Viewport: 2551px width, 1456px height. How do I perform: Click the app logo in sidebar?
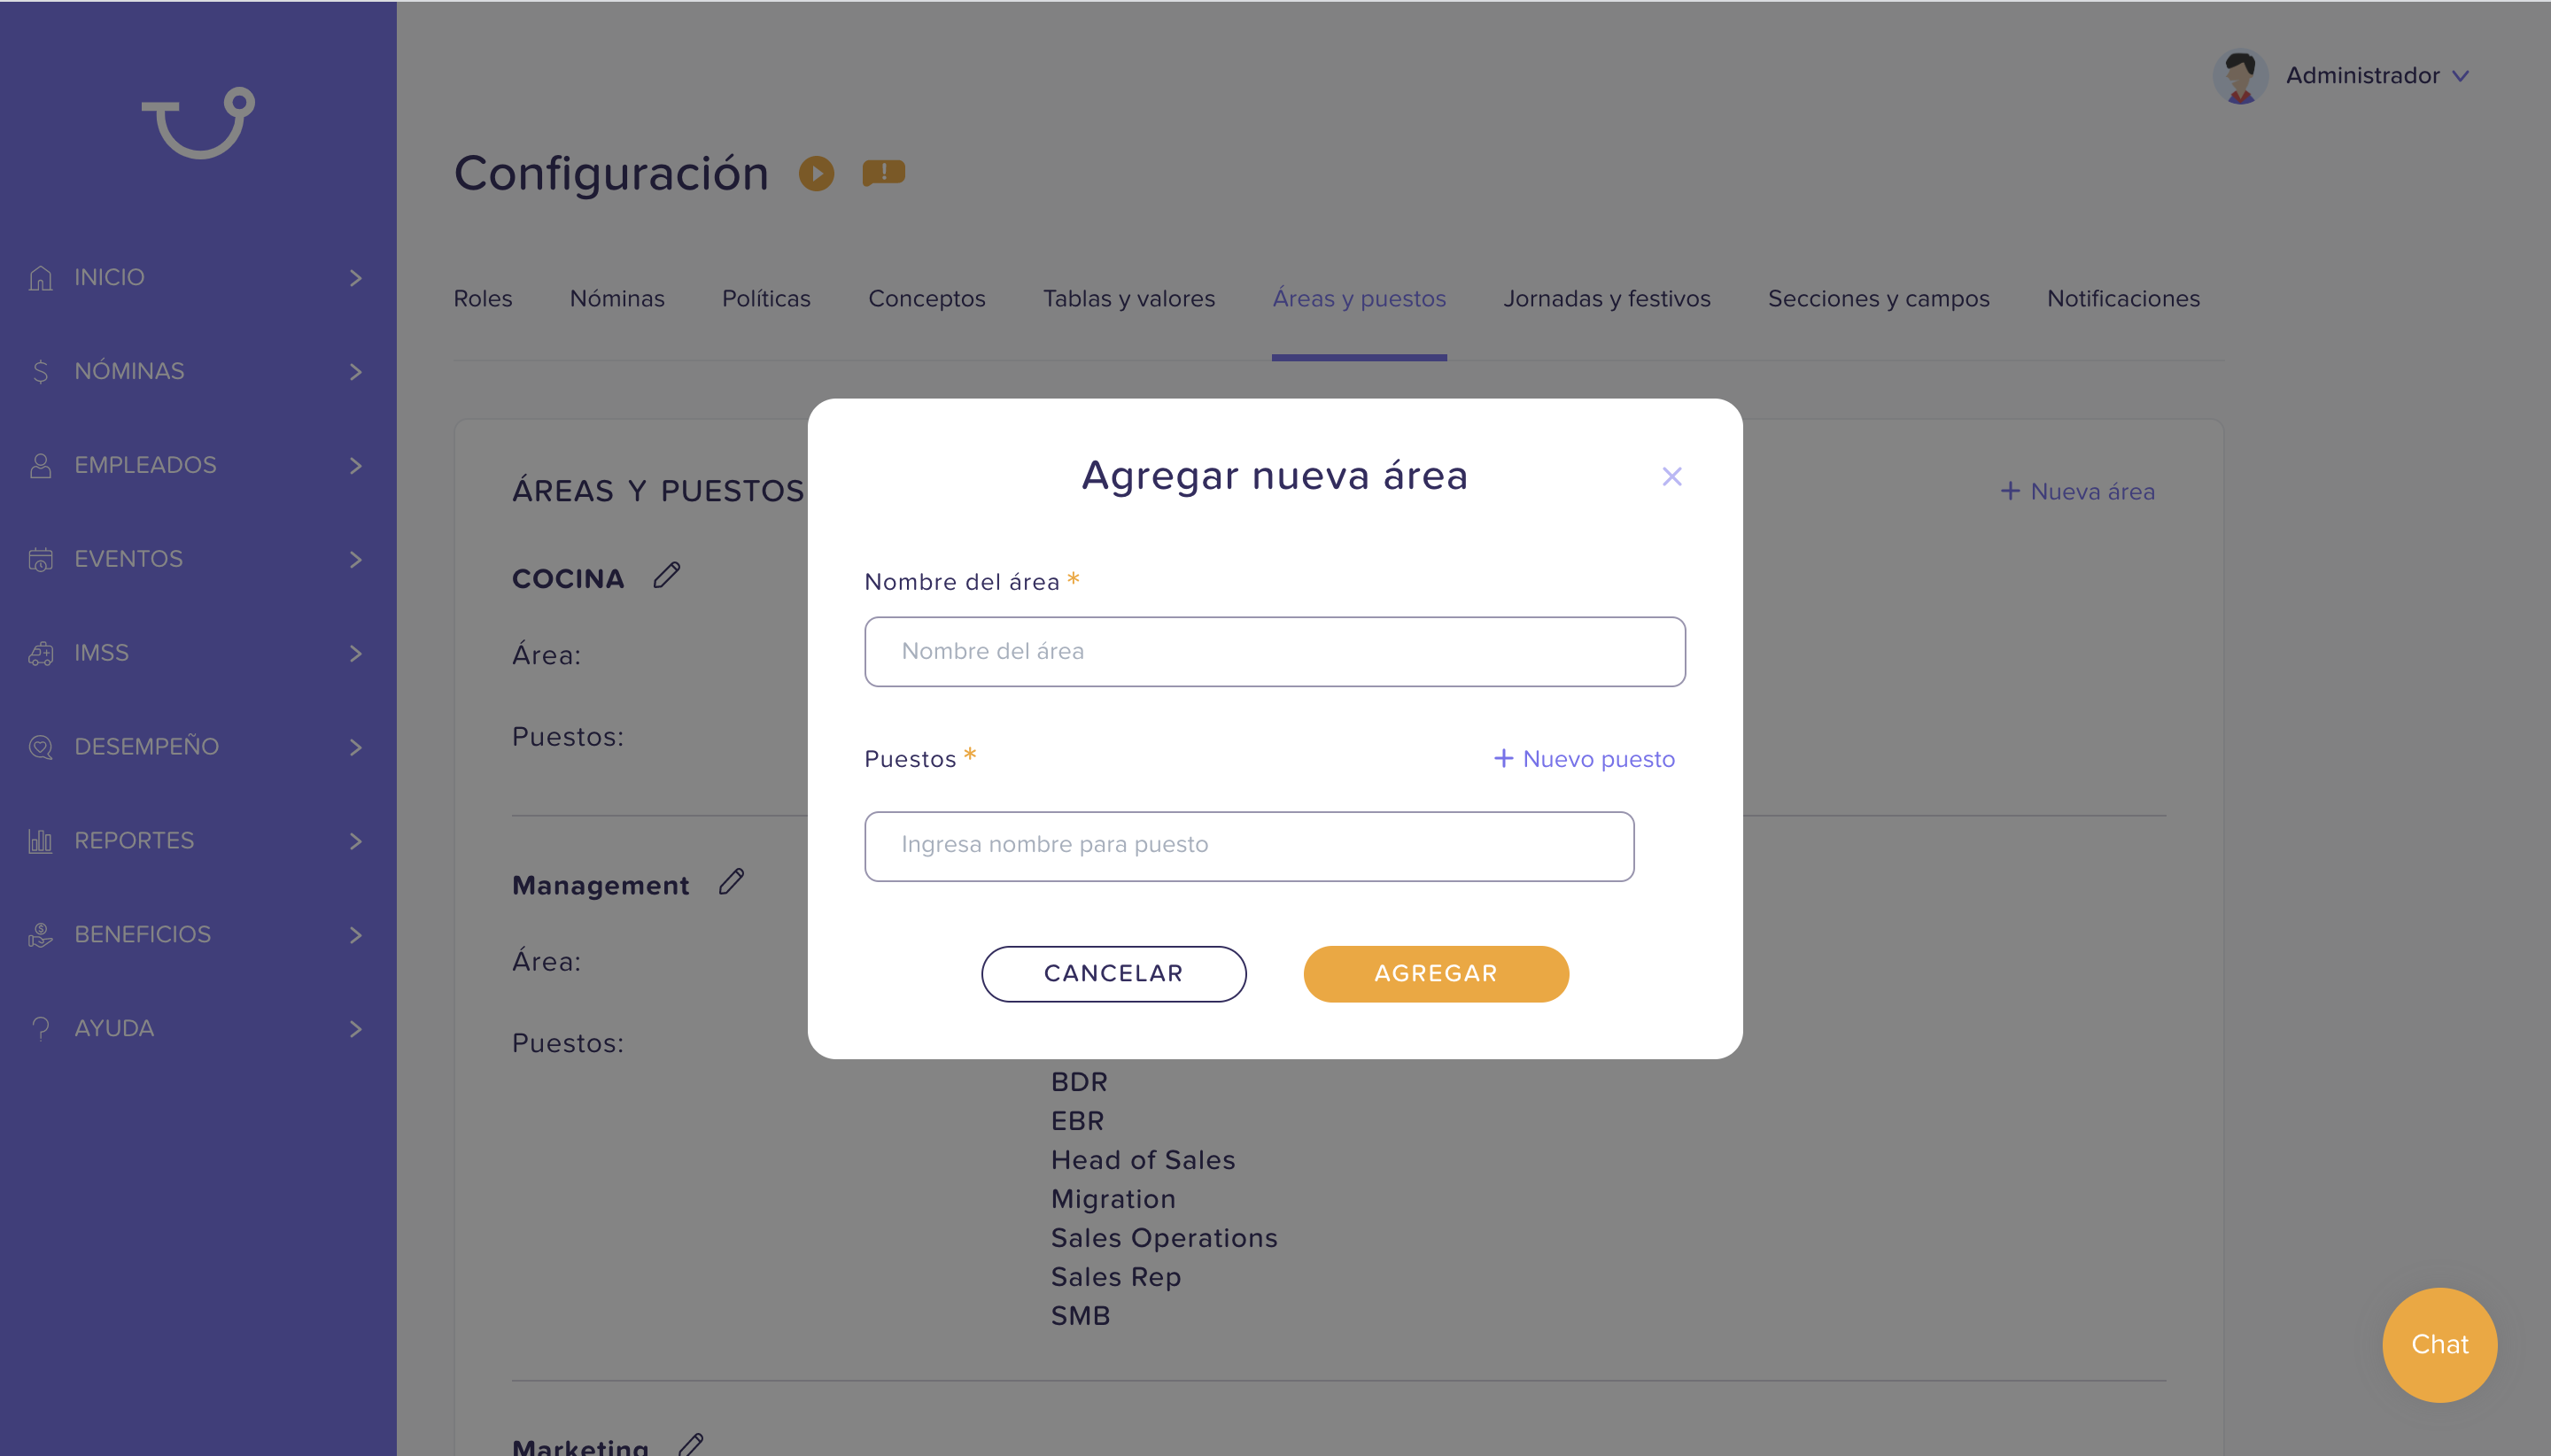point(198,122)
